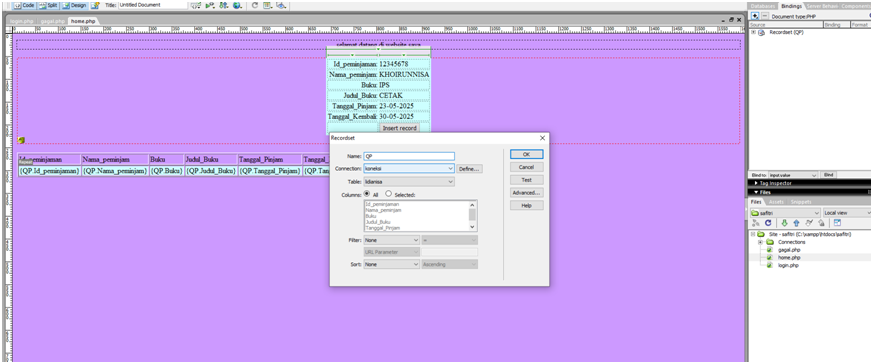Click Judul_Buku in the columns list
This screenshot has height=364, width=873.
tap(377, 222)
